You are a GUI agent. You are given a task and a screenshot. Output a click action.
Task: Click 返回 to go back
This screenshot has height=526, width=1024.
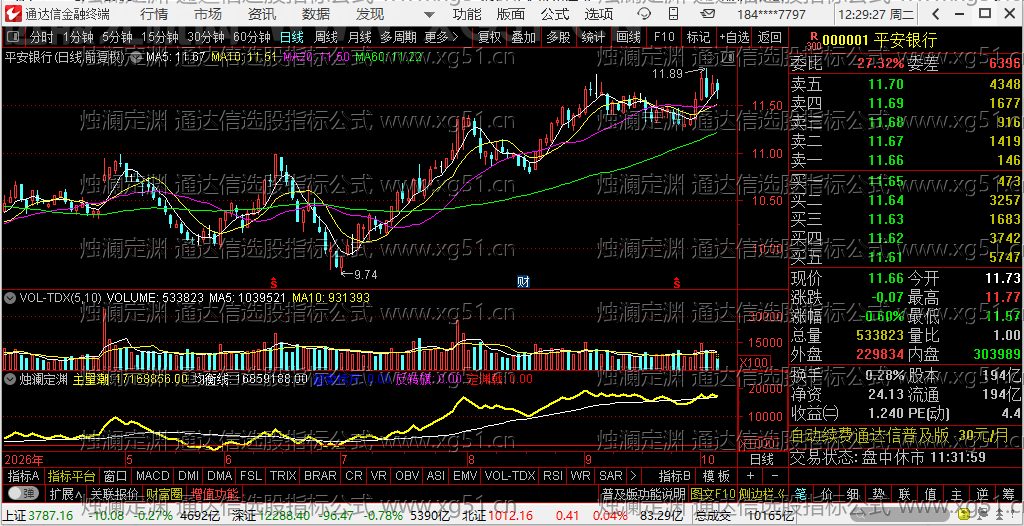(x=770, y=37)
